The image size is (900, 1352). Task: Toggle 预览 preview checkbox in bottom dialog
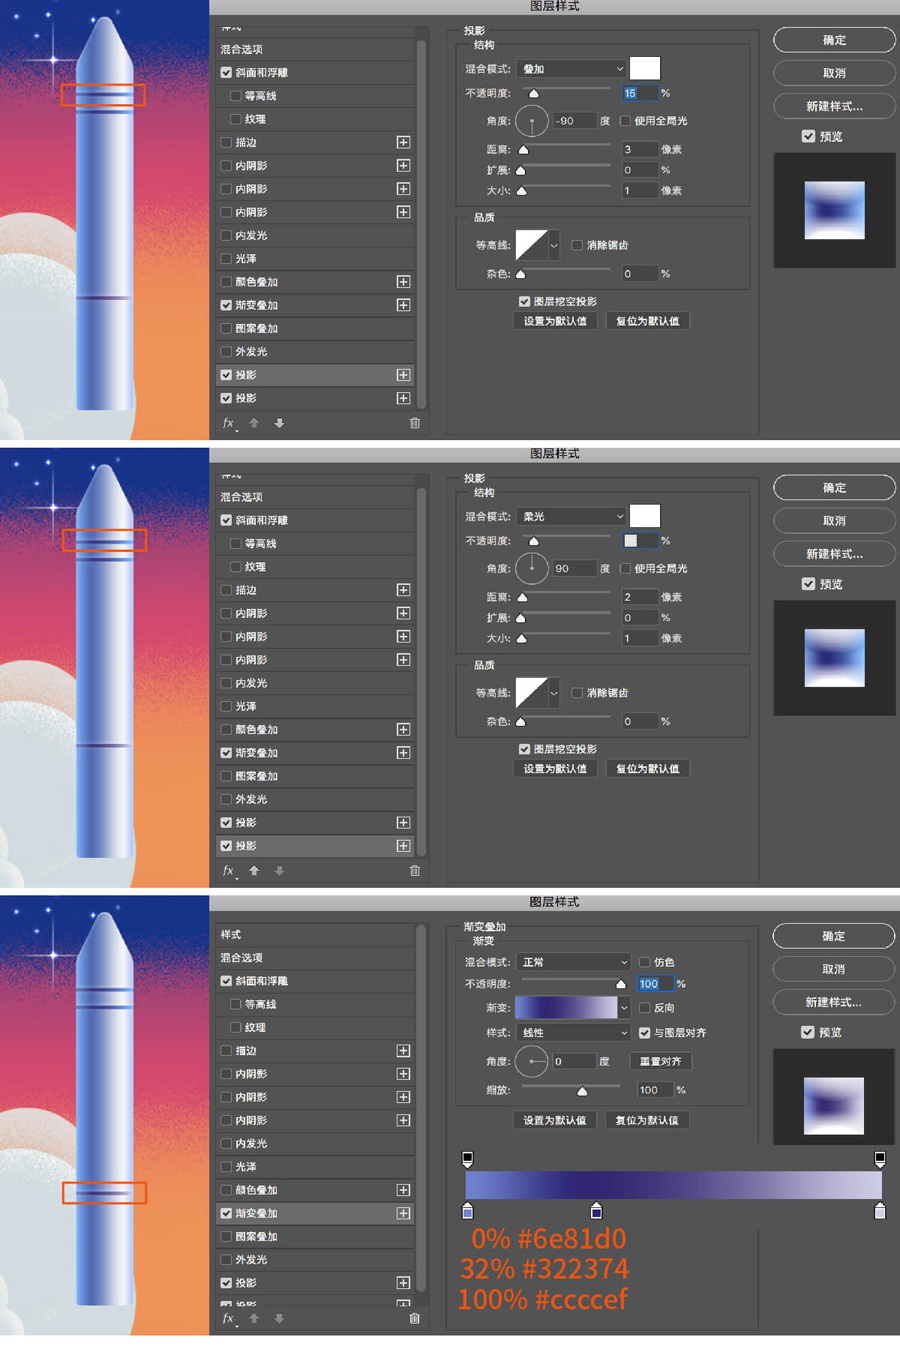[x=807, y=1032]
